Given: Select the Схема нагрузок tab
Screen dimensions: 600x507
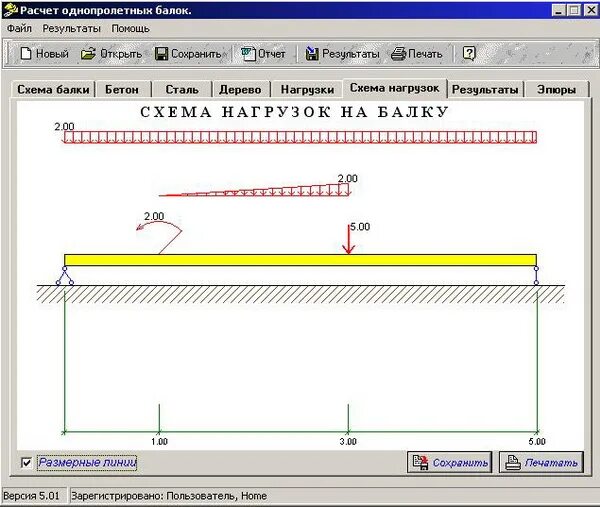Looking at the screenshot, I should pyautogui.click(x=395, y=88).
